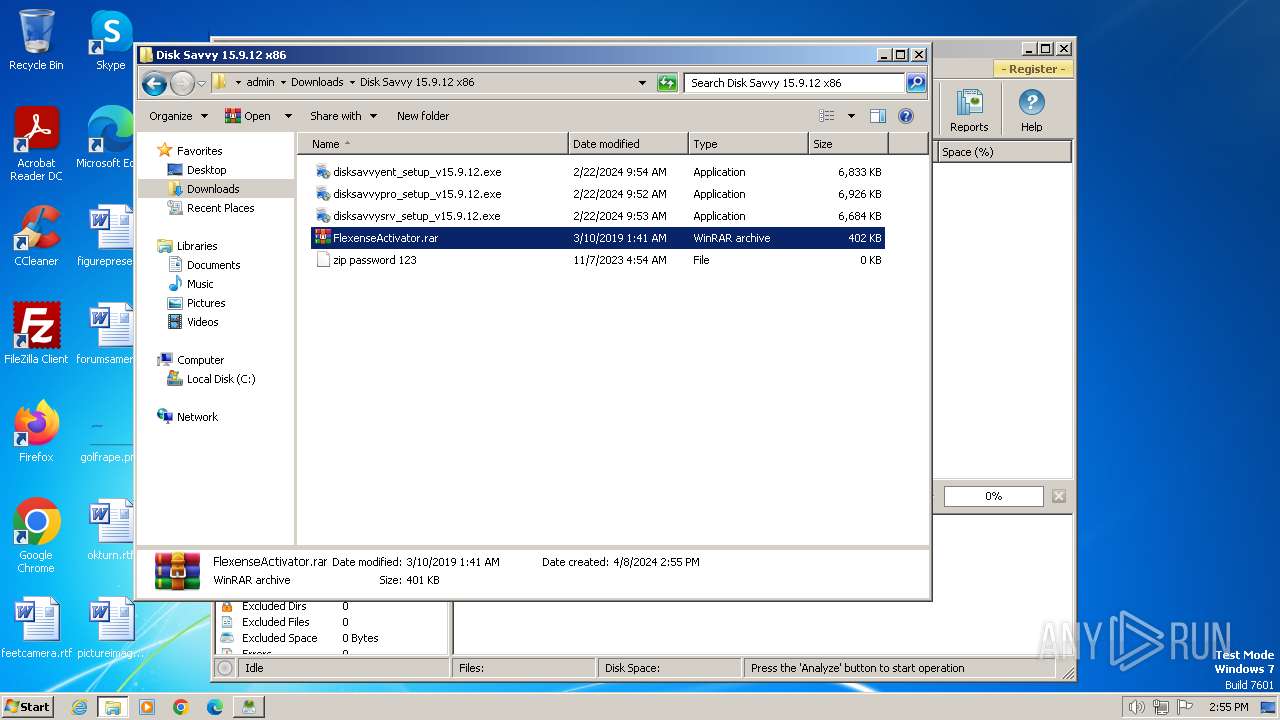Open the FileZilla Client desktop icon

tap(36, 334)
